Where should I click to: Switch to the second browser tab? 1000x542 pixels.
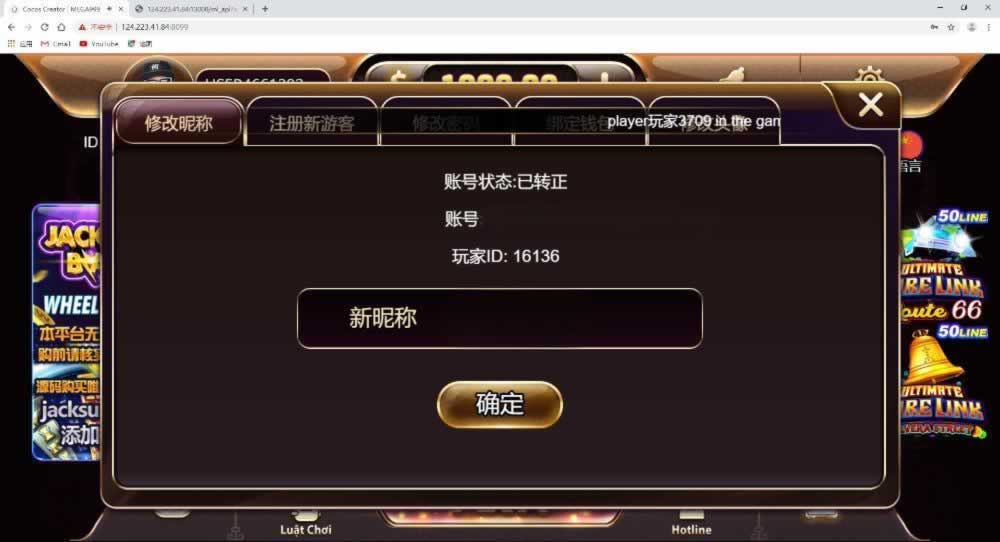[191, 9]
